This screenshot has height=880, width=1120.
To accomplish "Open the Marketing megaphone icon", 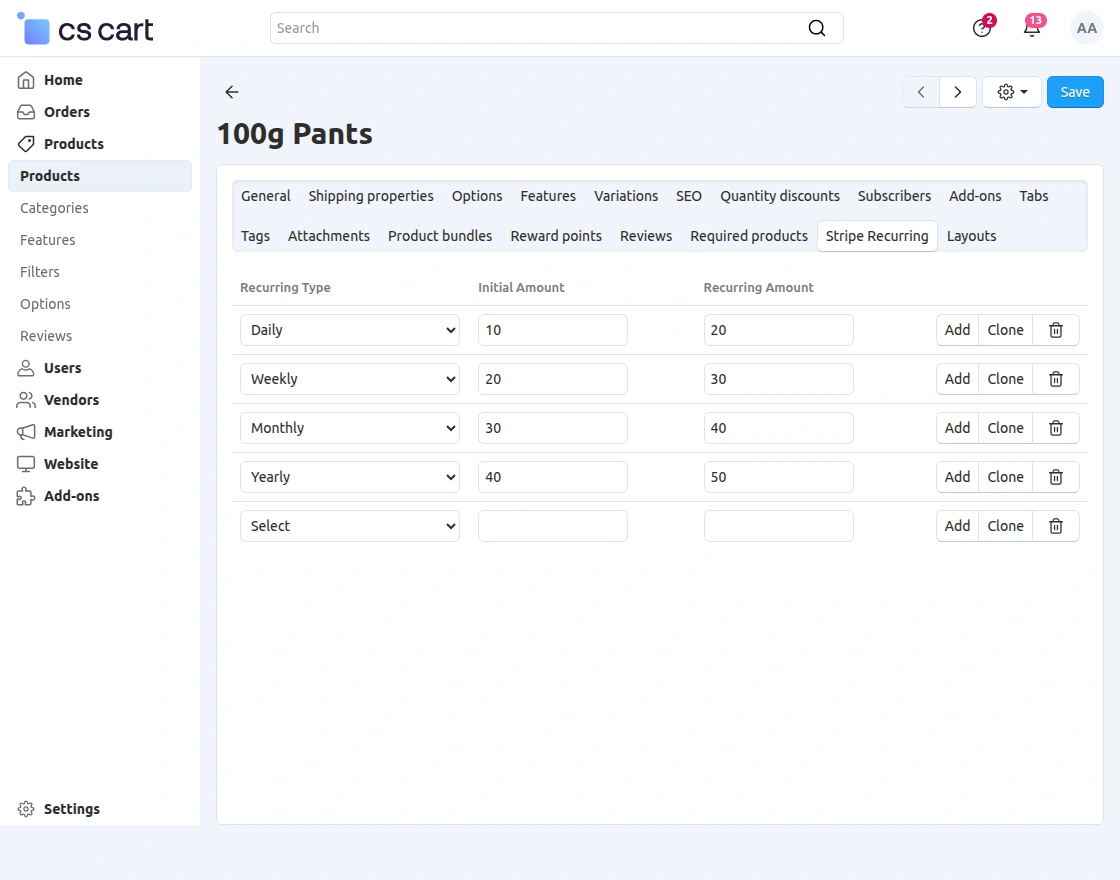I will 26,431.
